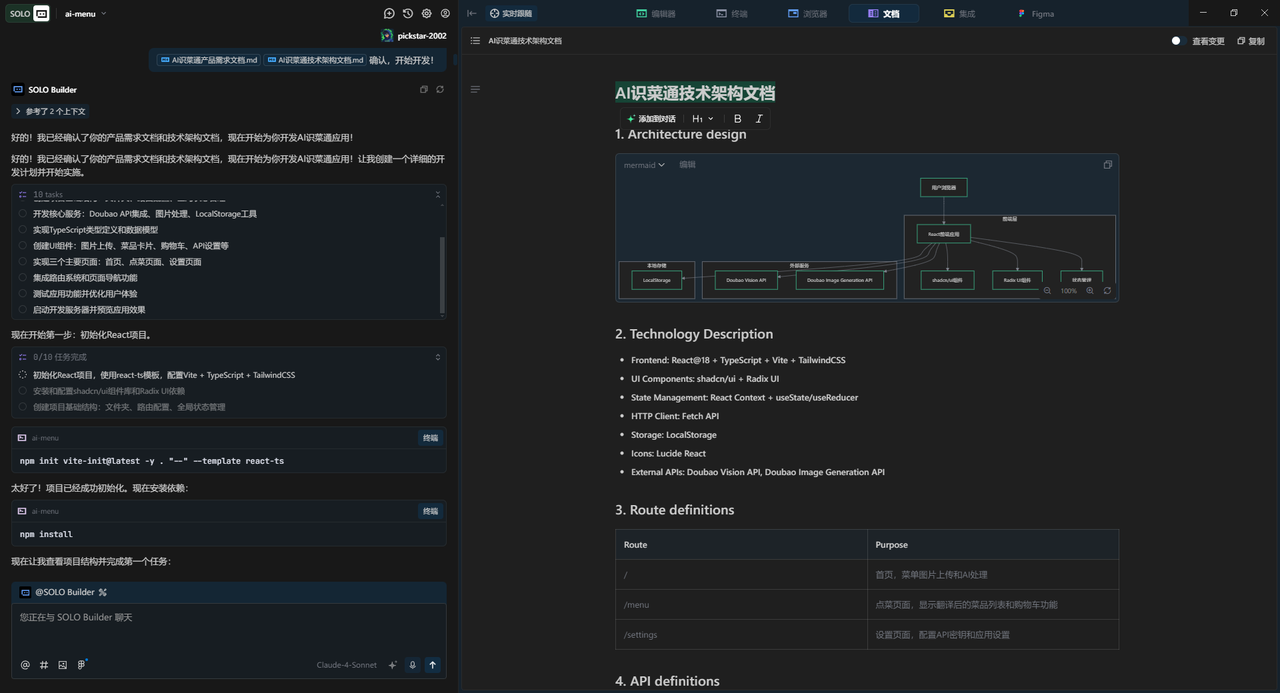Switch to the Figma tab
The height and width of the screenshot is (693, 1280).
click(x=1035, y=14)
